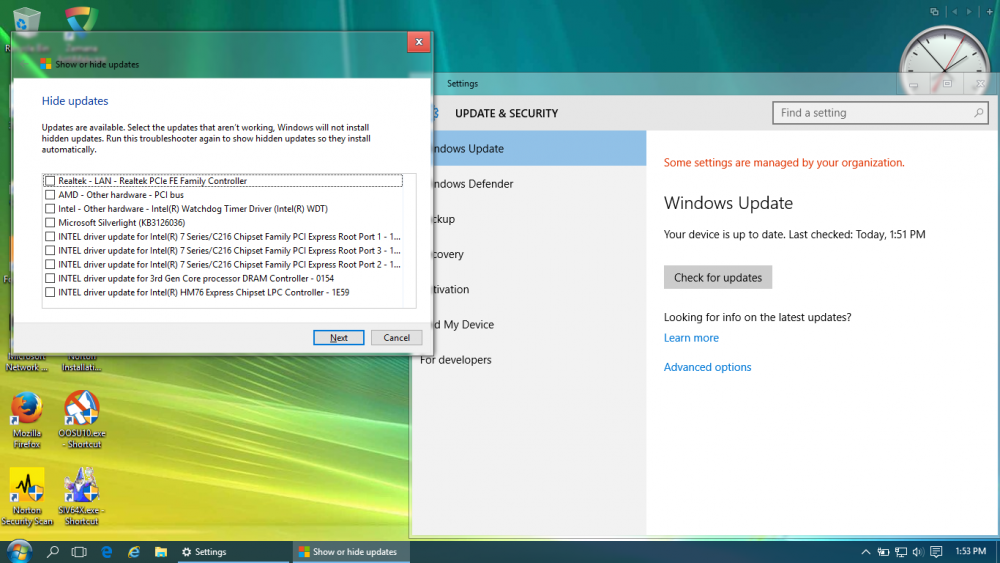Click the 'Hide updates' heading text

(x=75, y=101)
